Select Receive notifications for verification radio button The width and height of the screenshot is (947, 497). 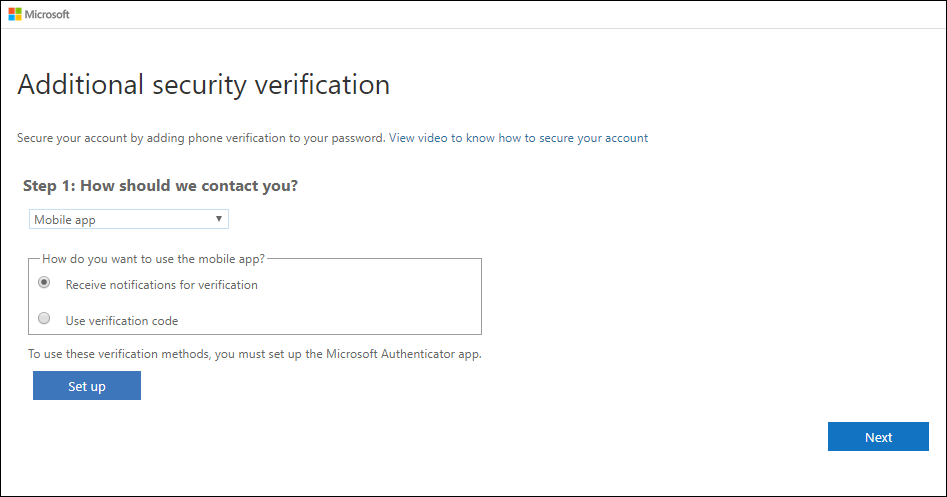click(x=44, y=283)
